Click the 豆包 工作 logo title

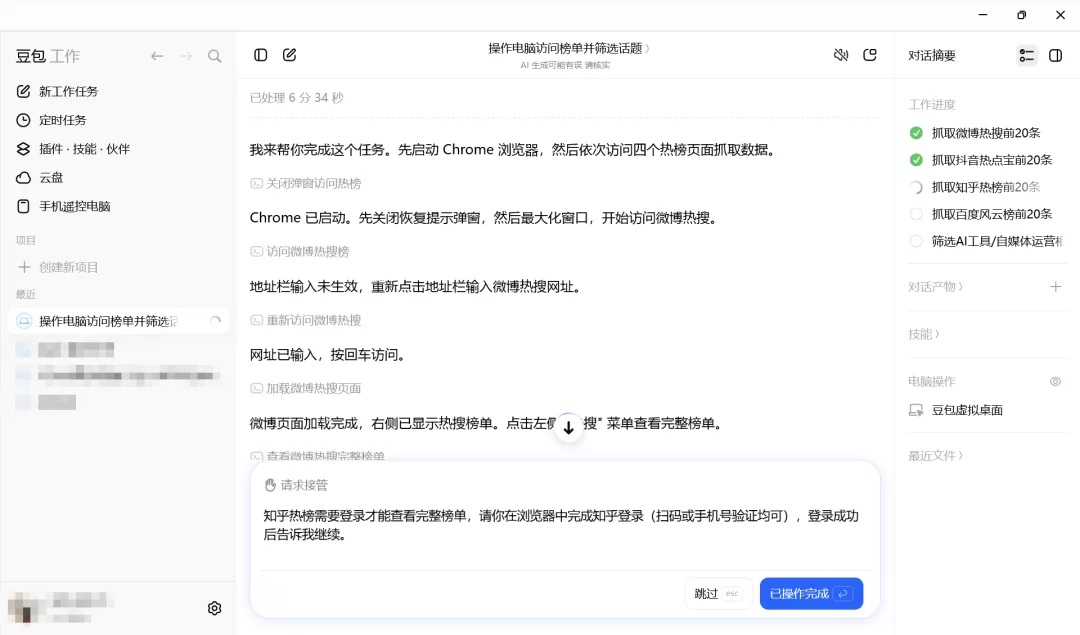point(48,56)
